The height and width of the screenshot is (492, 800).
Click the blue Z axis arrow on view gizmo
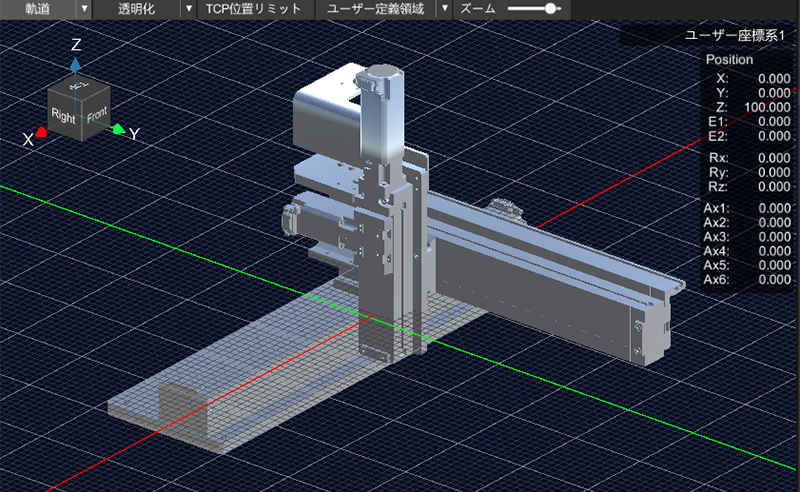[x=76, y=64]
